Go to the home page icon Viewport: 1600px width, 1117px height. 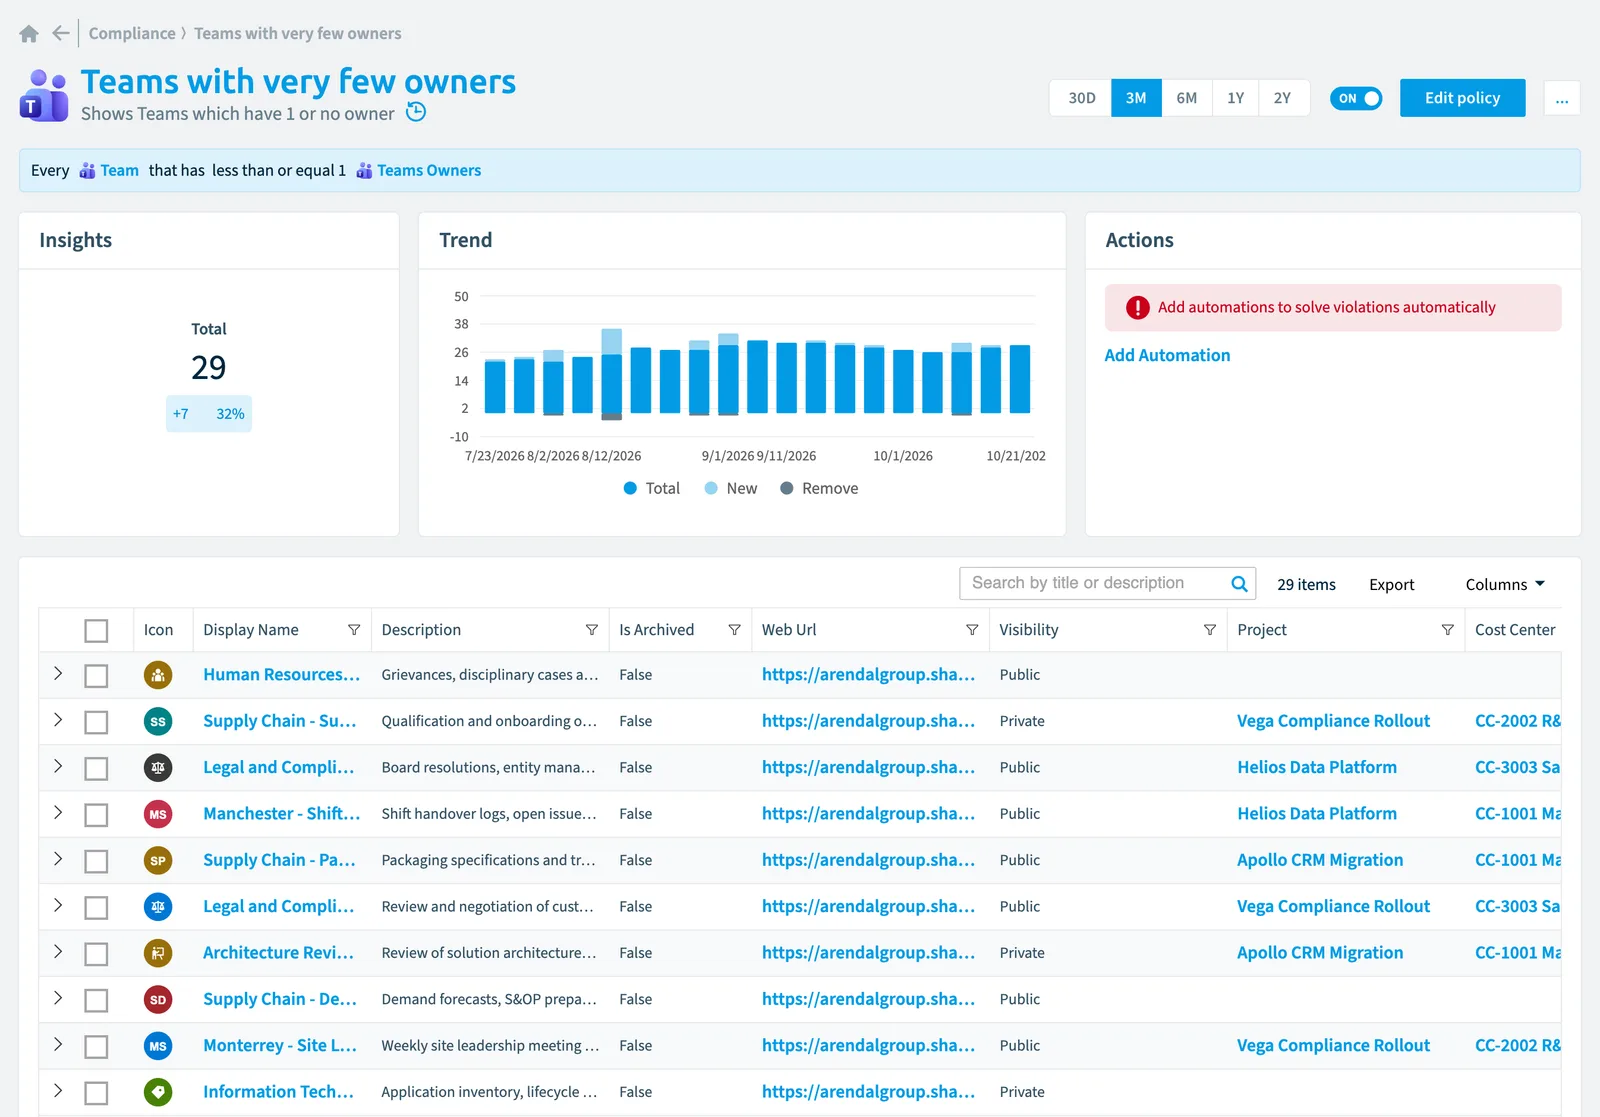click(x=29, y=34)
